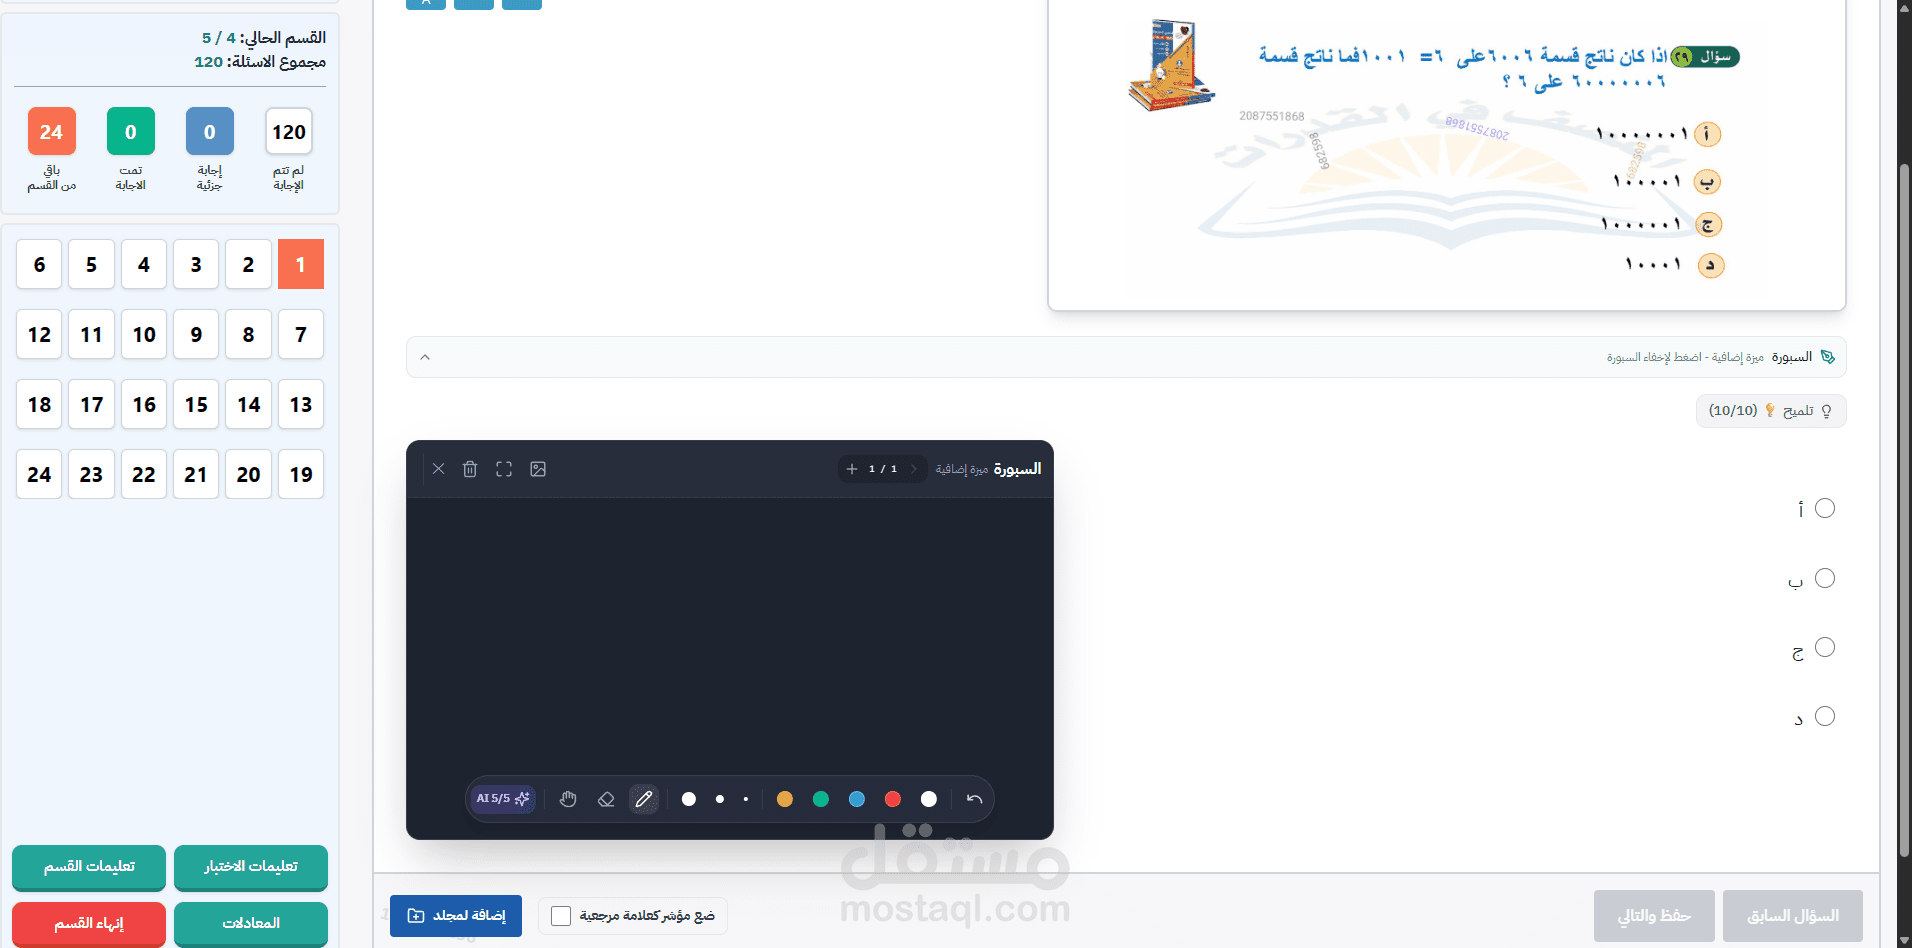This screenshot has height=948, width=1912.
Task: Go to question 5
Action: pos(91,264)
